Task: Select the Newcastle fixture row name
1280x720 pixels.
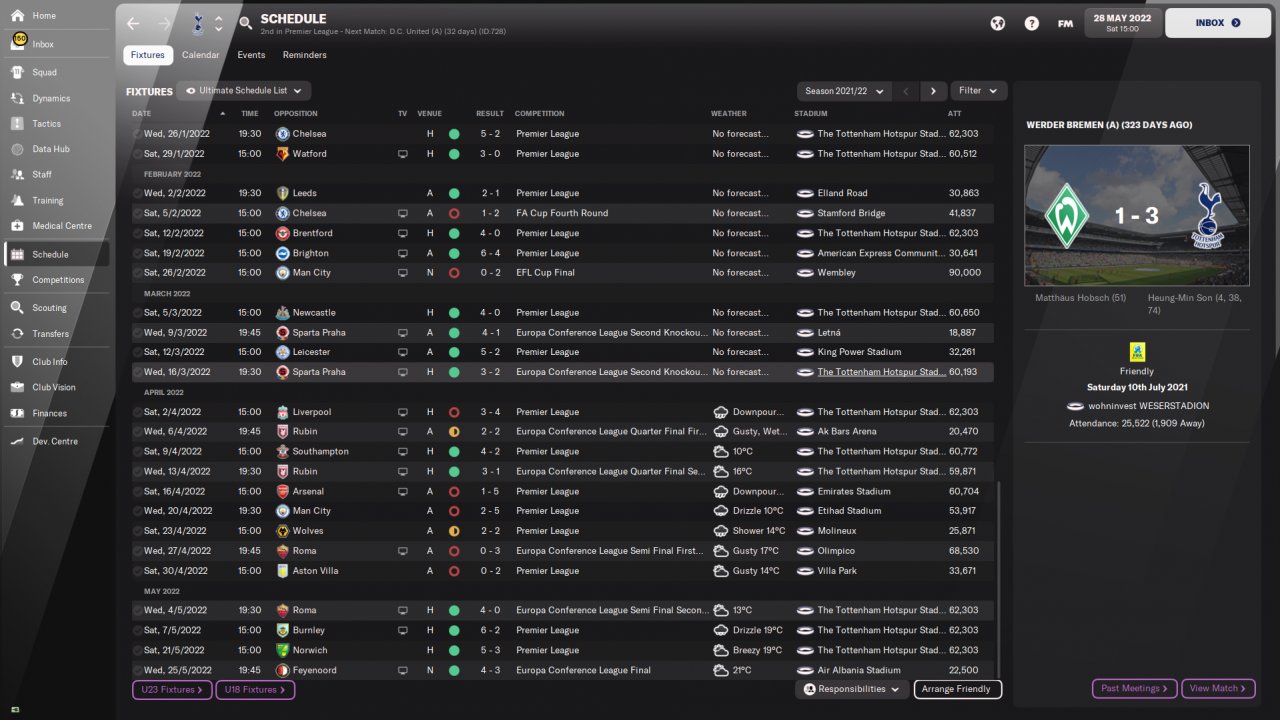Action: click(x=314, y=313)
